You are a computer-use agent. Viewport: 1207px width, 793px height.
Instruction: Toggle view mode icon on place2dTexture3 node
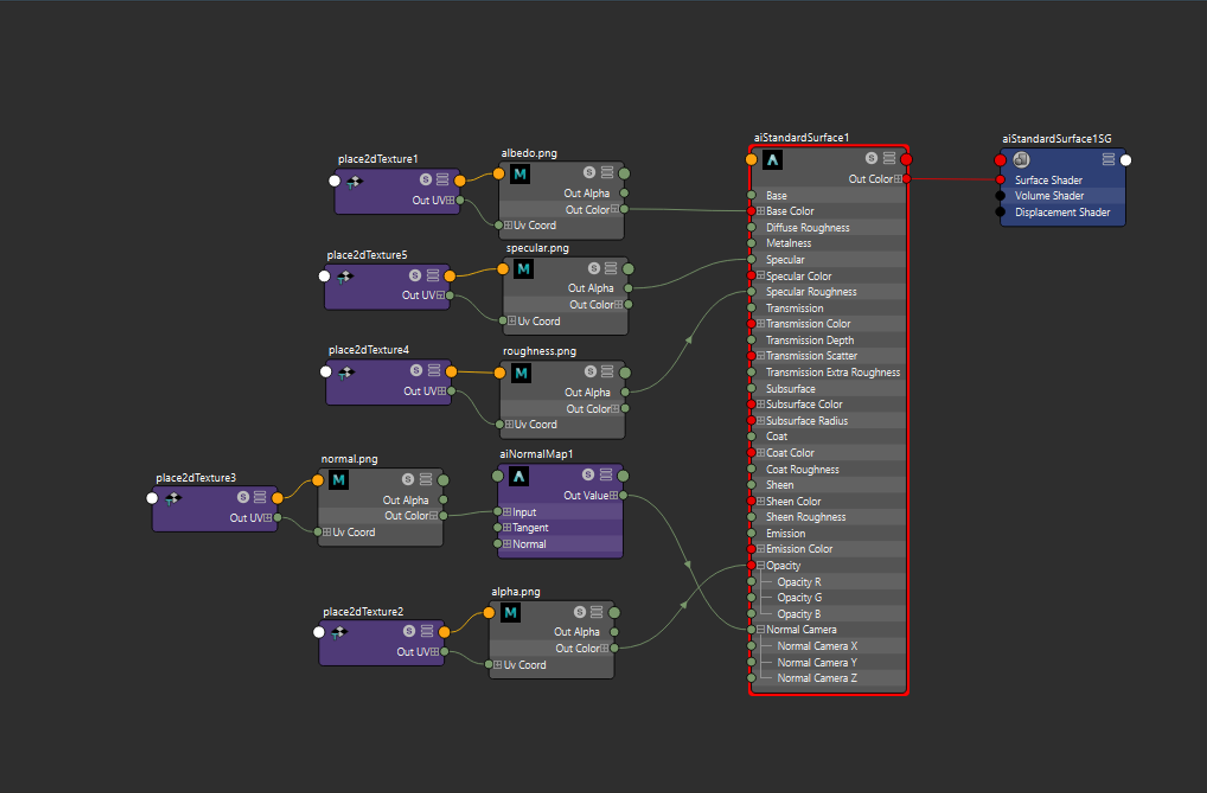[x=260, y=496]
